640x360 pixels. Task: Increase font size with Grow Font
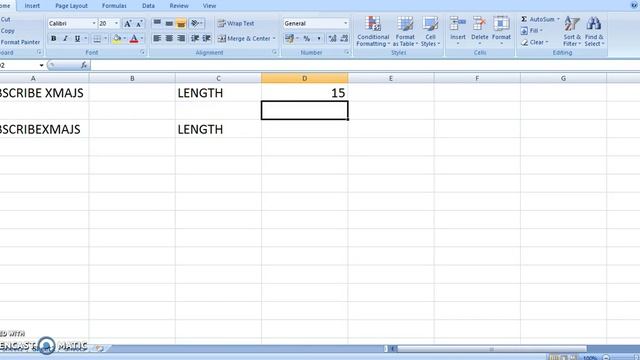point(128,24)
